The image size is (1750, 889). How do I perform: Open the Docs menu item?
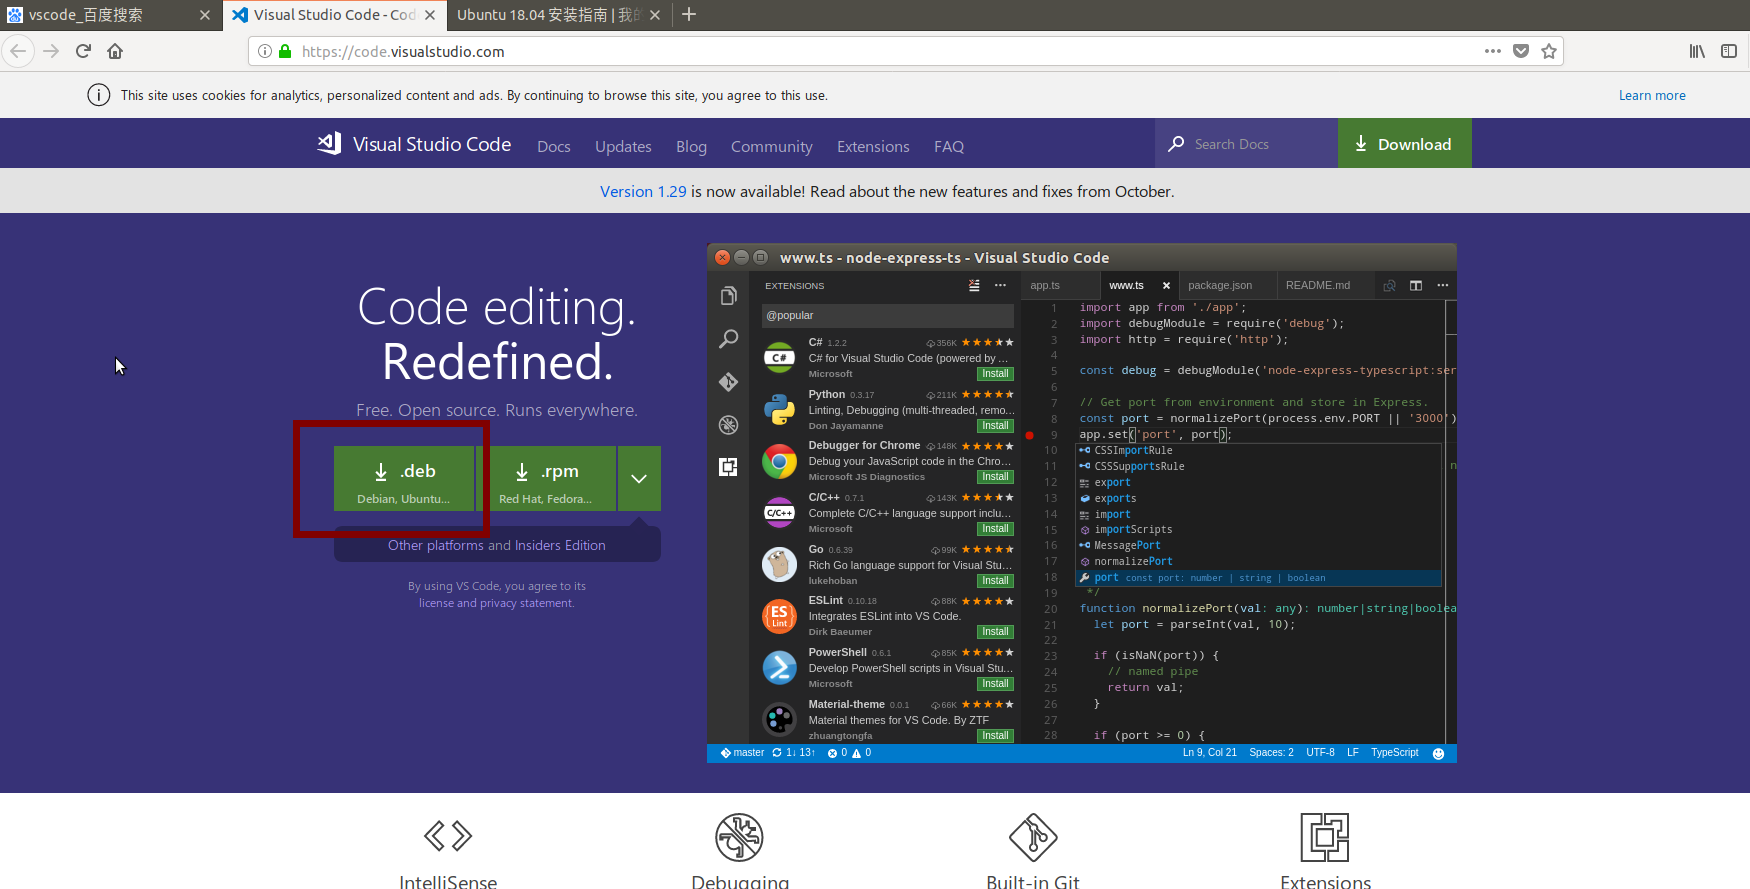pyautogui.click(x=553, y=146)
